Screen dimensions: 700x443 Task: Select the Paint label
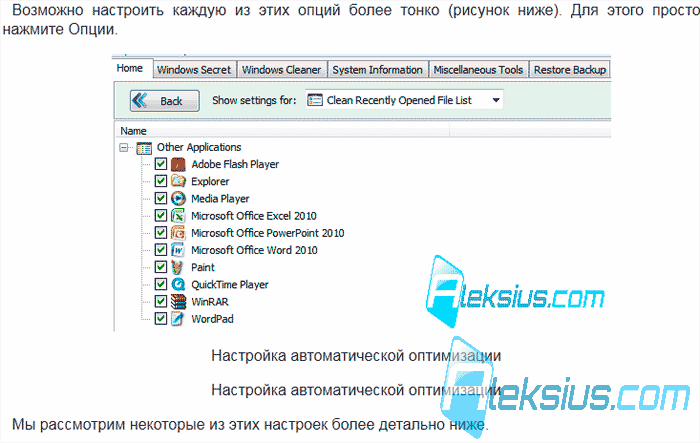click(203, 267)
